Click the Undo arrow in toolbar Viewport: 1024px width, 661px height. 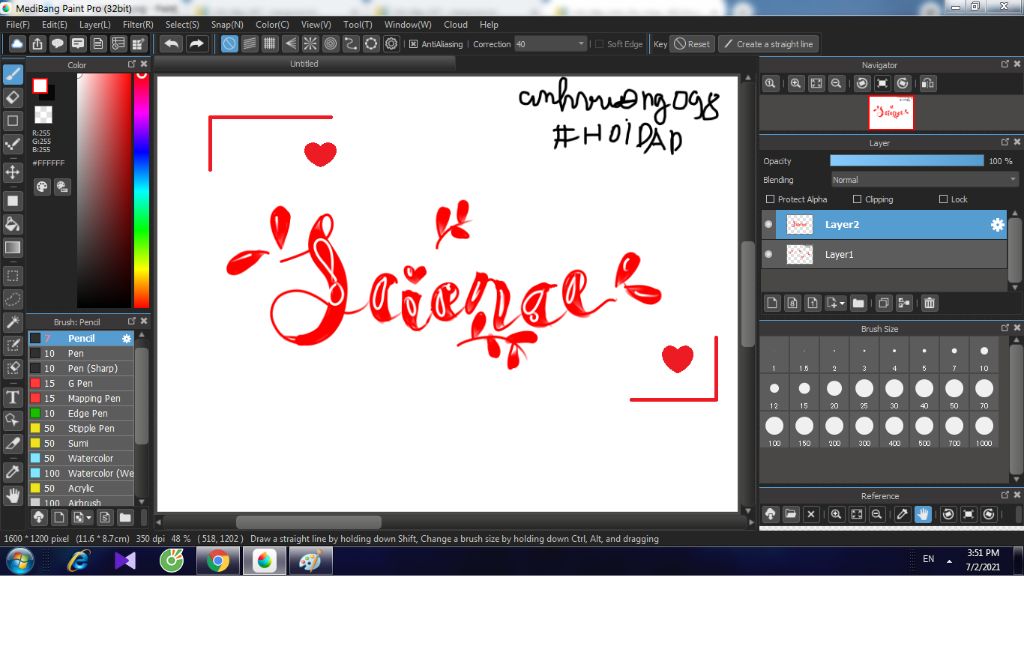172,44
